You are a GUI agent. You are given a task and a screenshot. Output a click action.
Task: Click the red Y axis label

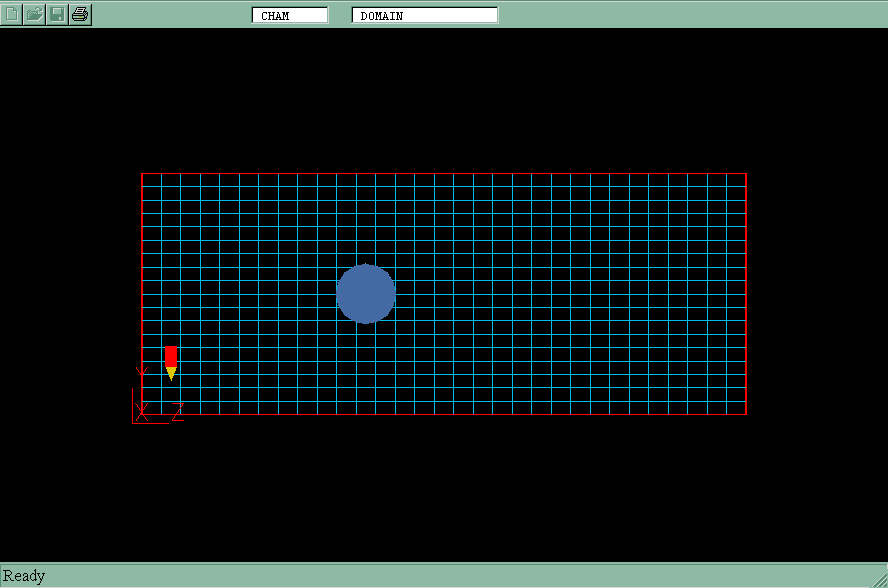(141, 372)
